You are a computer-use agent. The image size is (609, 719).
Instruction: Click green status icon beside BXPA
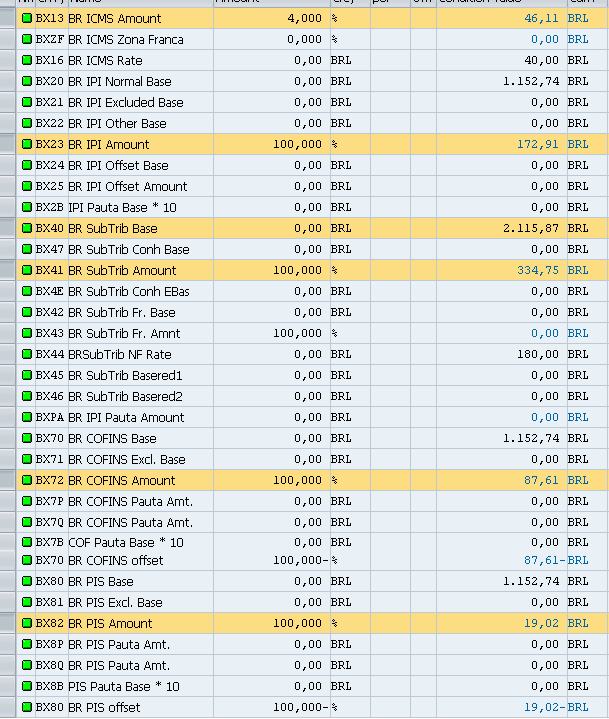27,417
